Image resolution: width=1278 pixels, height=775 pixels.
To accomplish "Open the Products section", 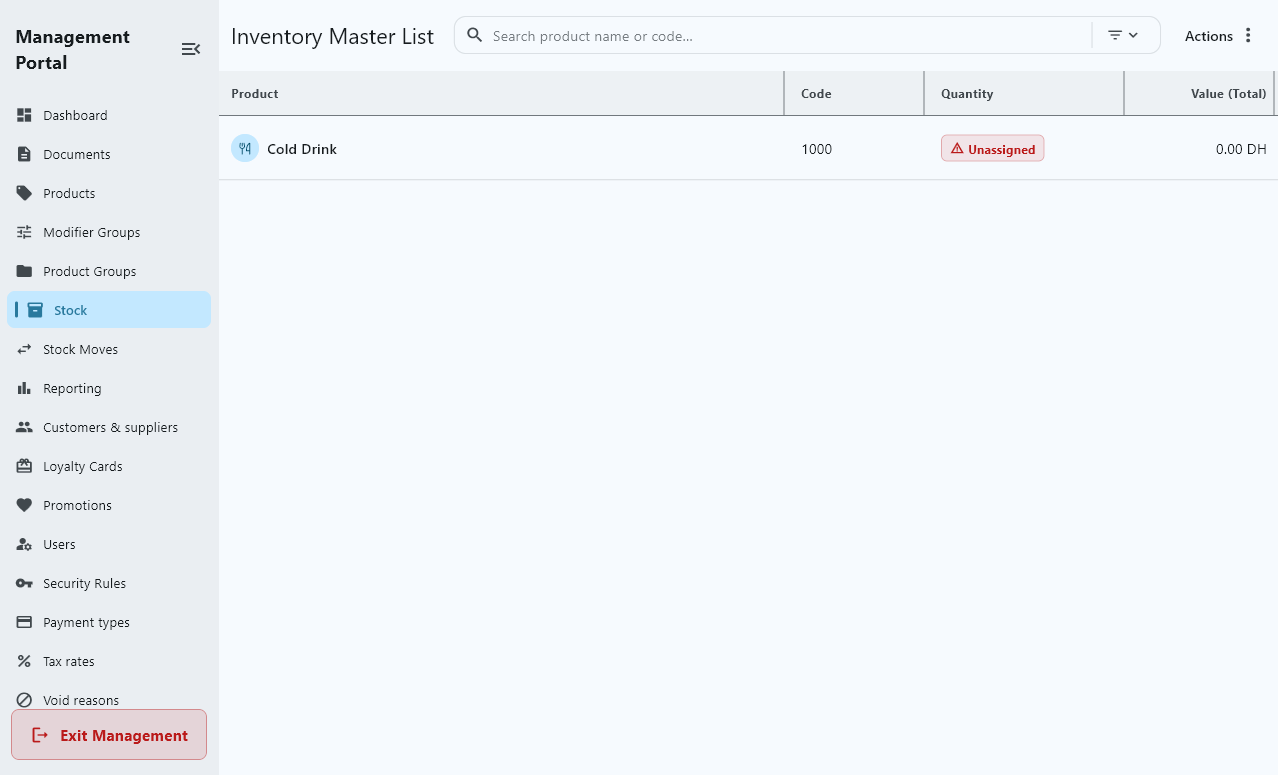I will click(x=109, y=193).
